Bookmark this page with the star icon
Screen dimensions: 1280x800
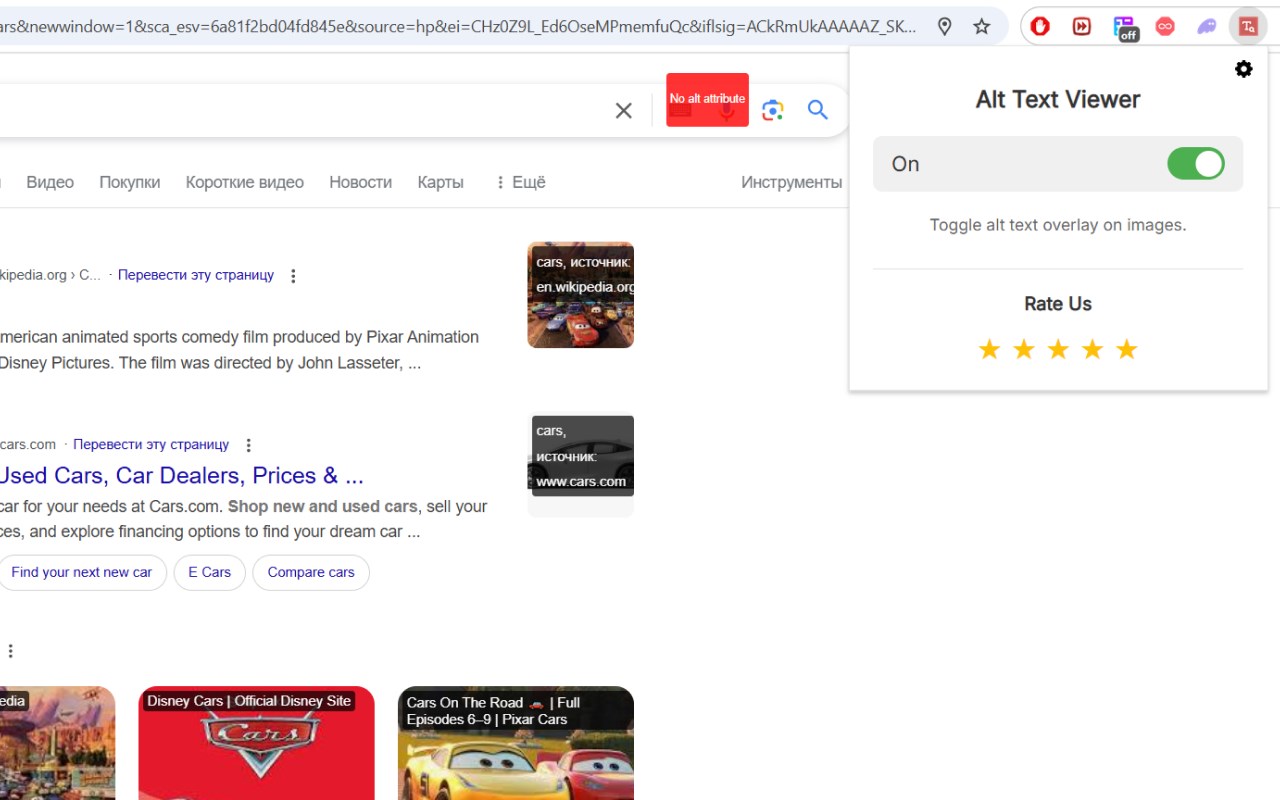(x=982, y=27)
